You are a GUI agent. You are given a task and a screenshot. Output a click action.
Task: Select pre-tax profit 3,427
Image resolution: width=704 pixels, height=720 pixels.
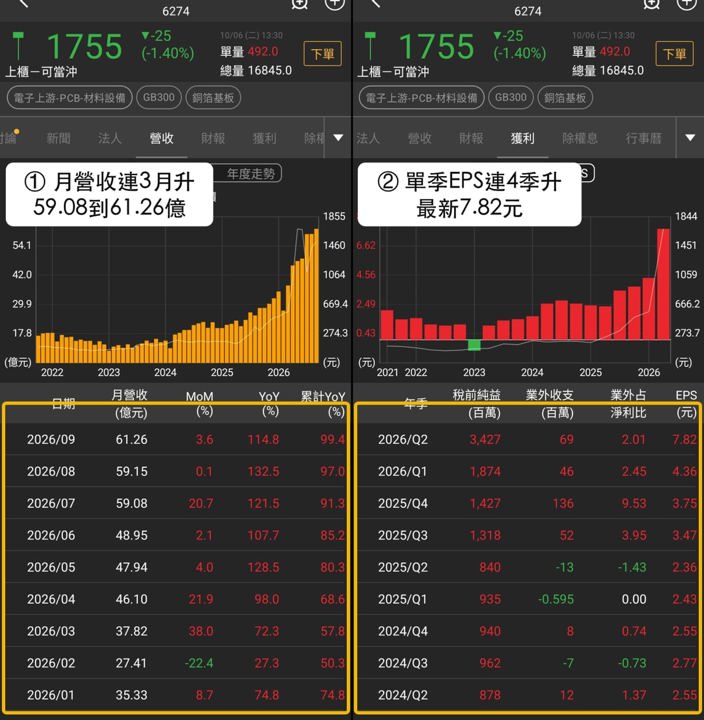point(485,439)
